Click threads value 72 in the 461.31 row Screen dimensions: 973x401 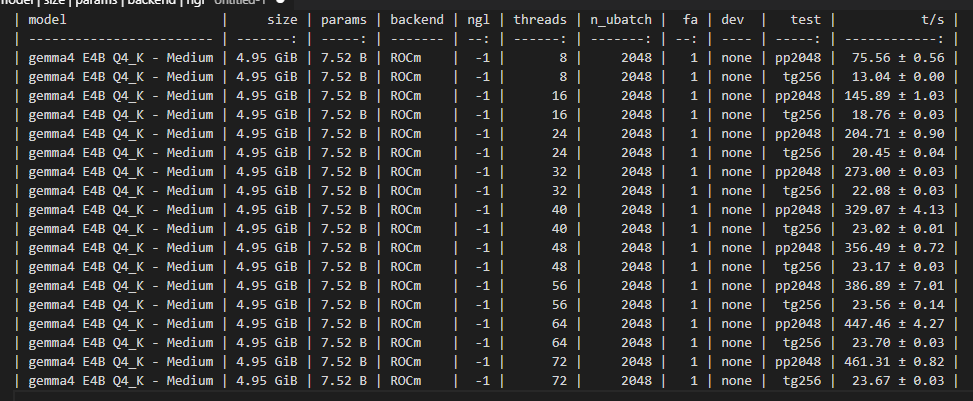click(559, 361)
